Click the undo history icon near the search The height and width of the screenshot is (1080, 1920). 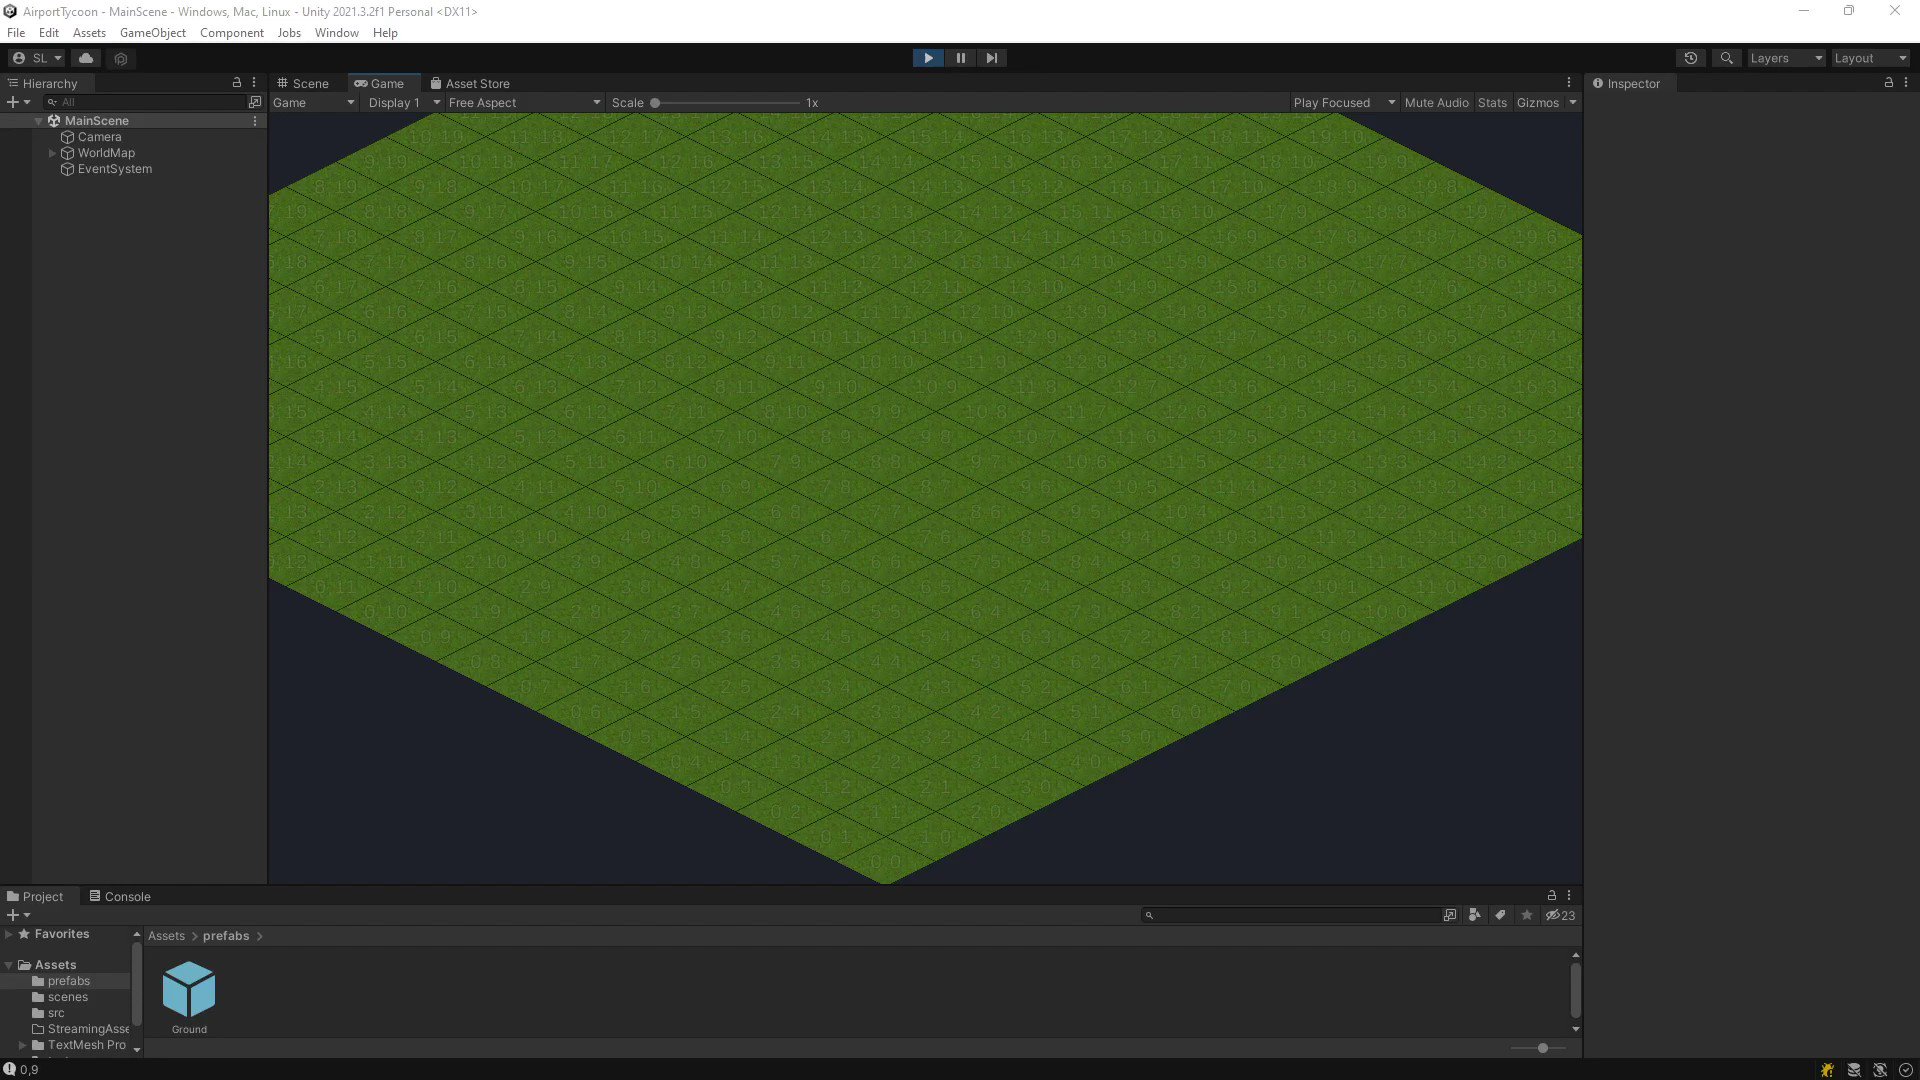click(x=1691, y=58)
